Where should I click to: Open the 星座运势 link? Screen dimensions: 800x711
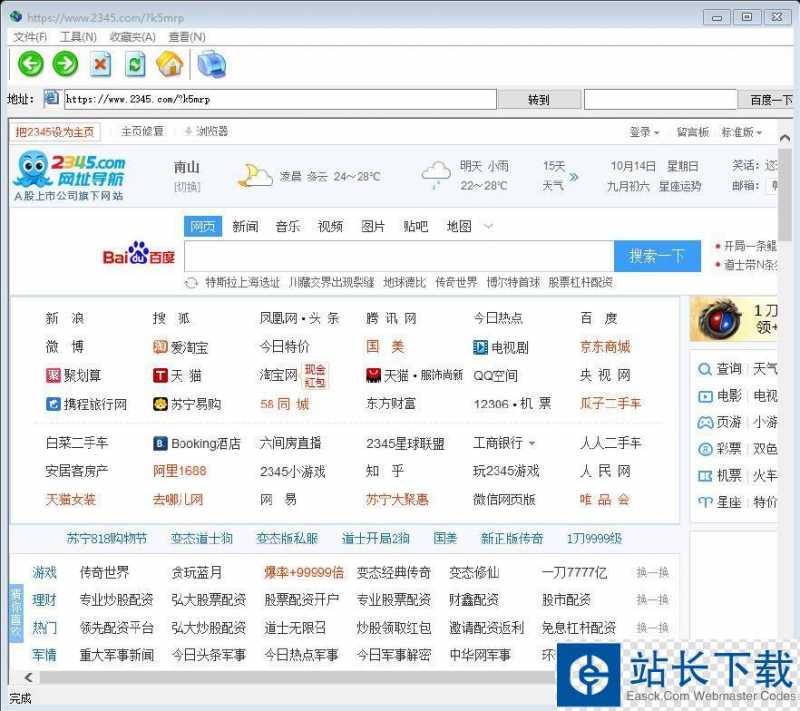pyautogui.click(x=680, y=186)
